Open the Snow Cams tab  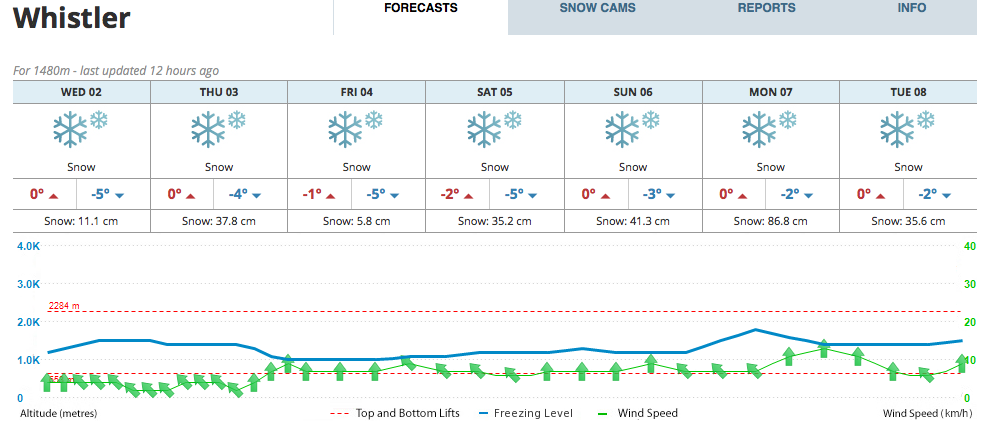click(x=597, y=8)
